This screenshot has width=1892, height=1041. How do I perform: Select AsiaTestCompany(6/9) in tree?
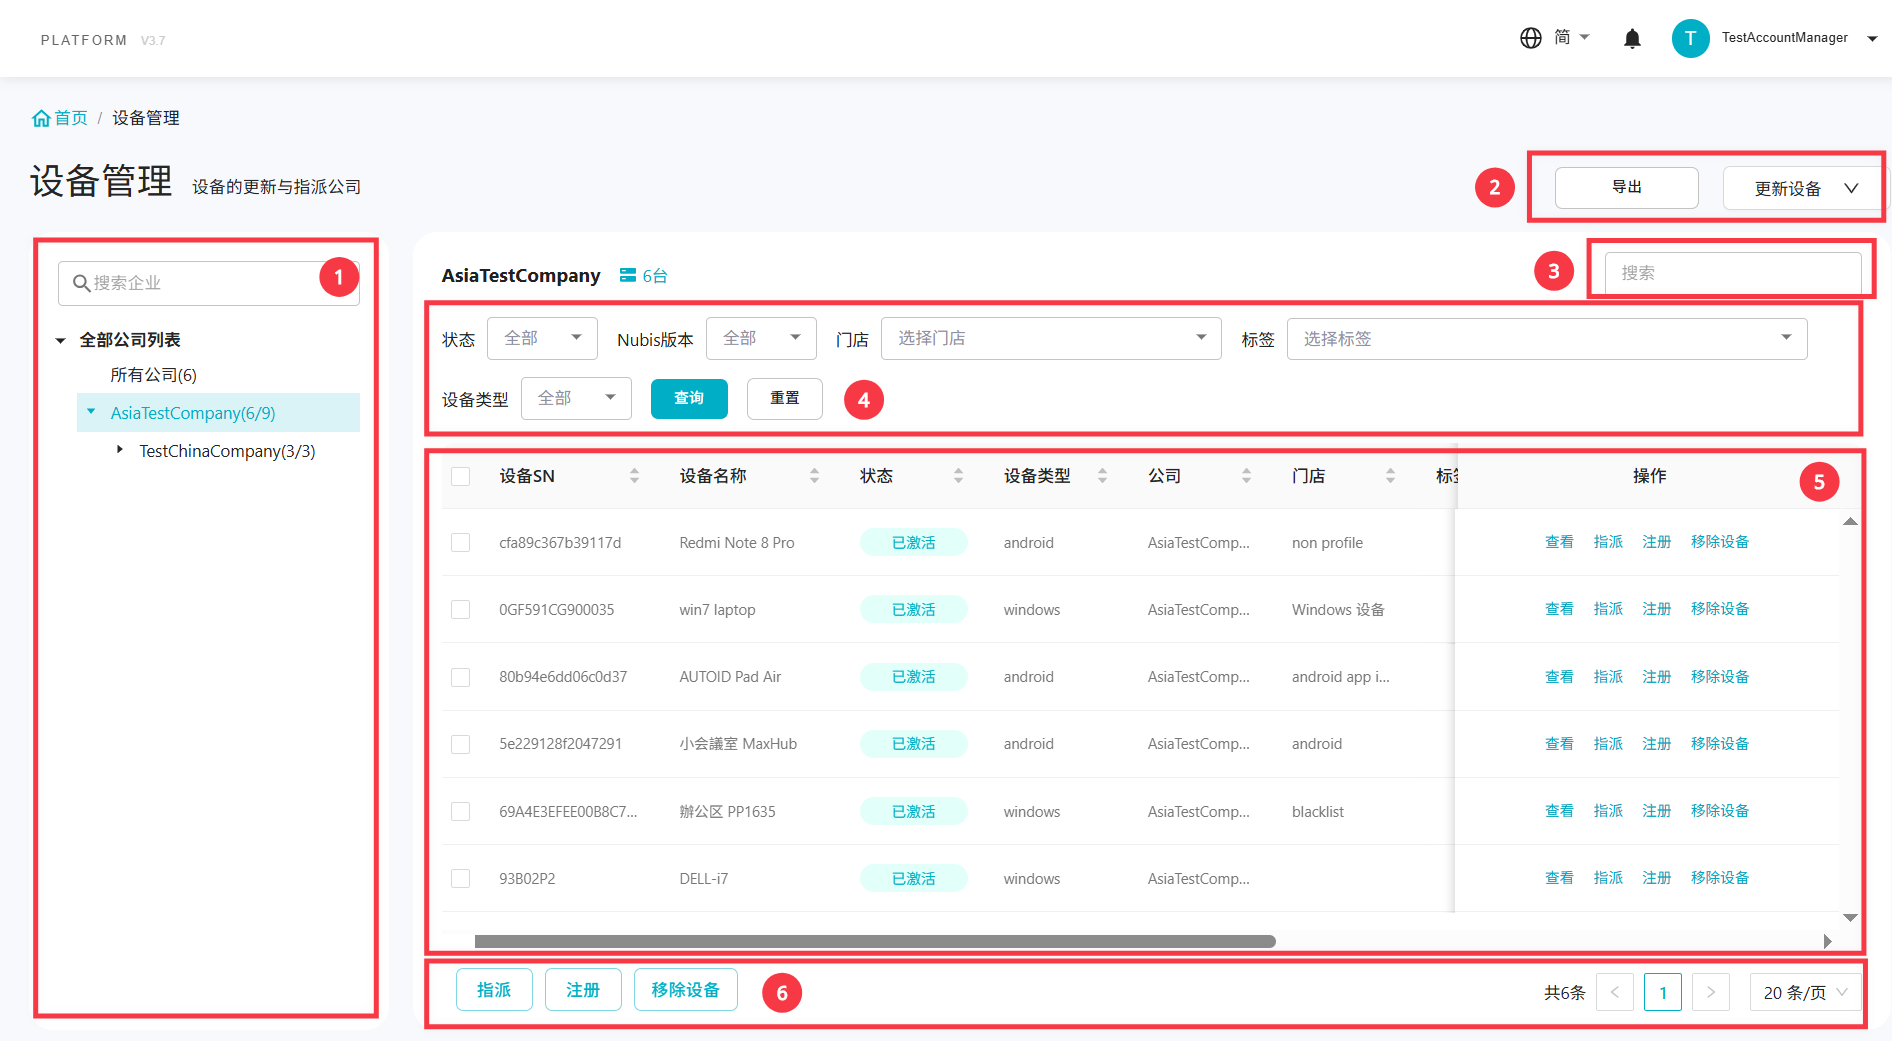(193, 413)
